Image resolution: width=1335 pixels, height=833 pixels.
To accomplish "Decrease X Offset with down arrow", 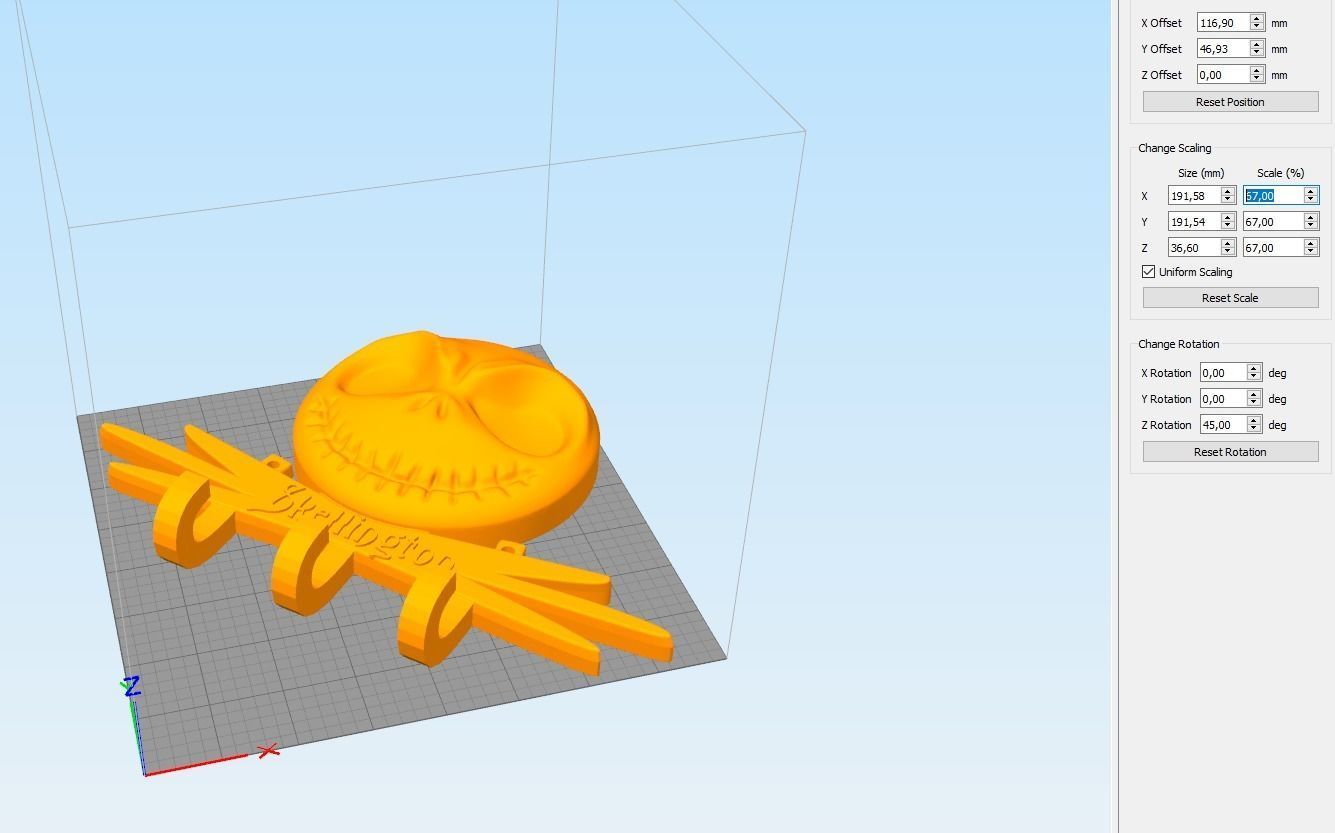I will coord(1257,27).
